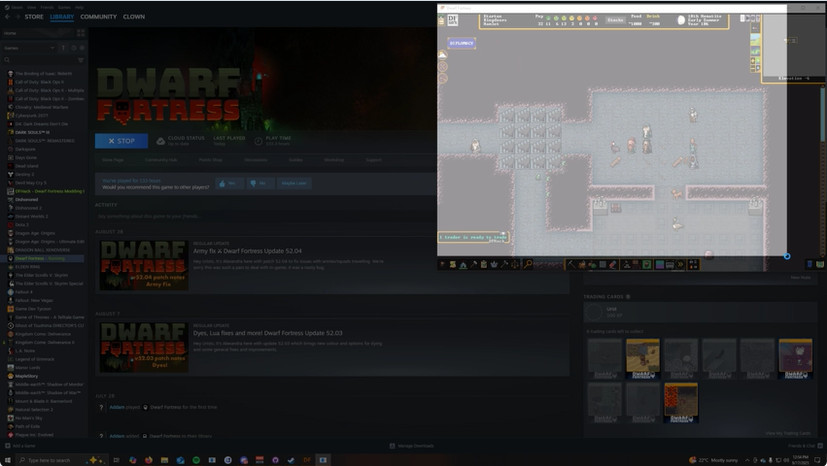Click the play time clock icon

click(258, 141)
